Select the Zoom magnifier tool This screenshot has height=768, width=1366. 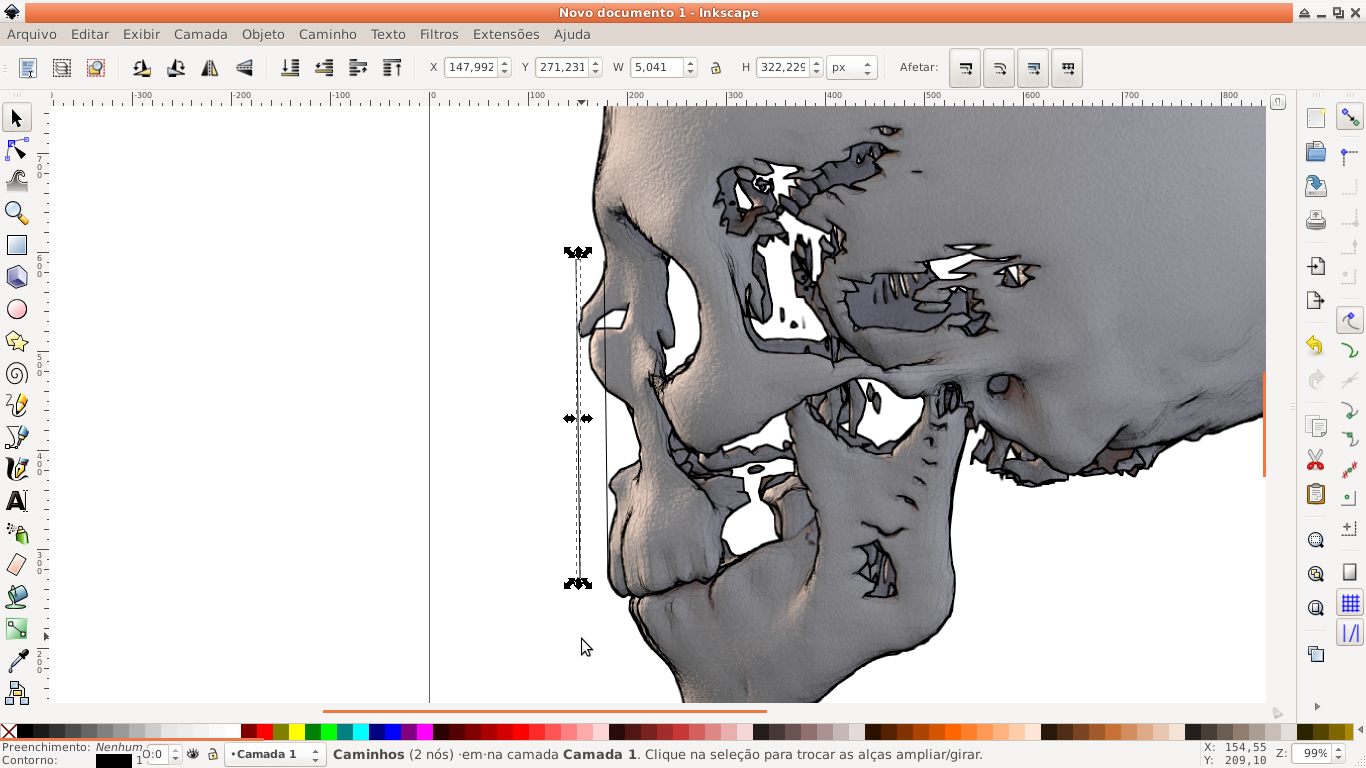point(16,213)
